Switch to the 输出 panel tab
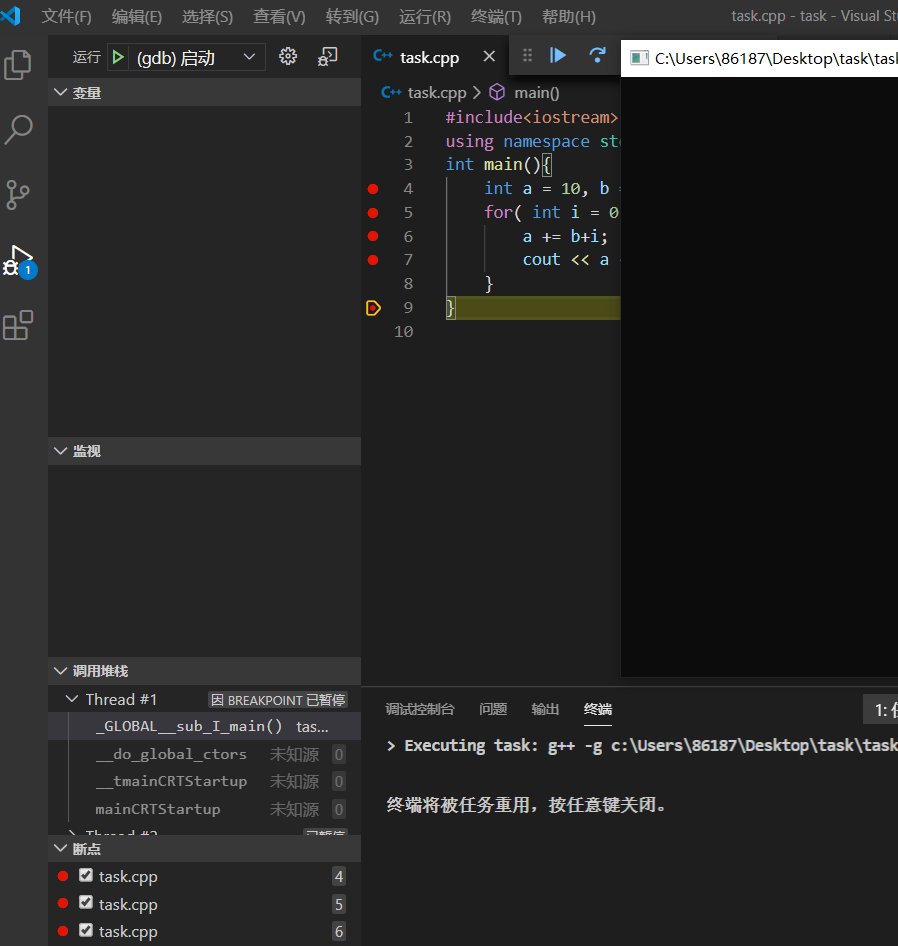 pos(546,709)
